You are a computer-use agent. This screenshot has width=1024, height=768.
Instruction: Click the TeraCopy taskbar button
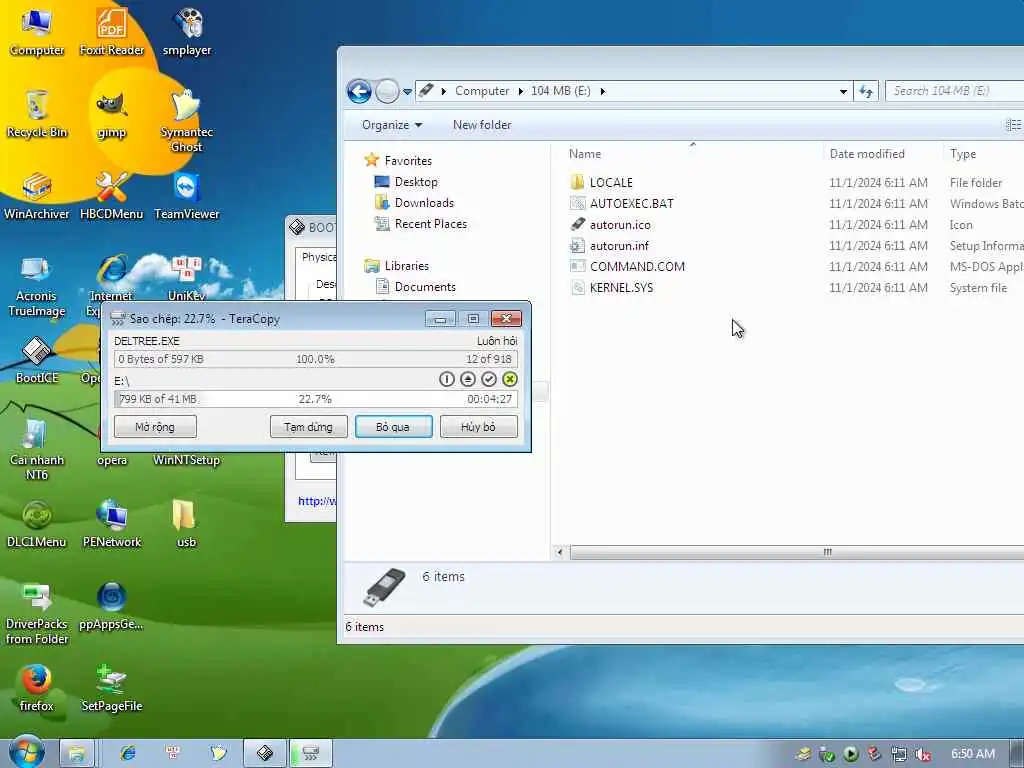(311, 753)
